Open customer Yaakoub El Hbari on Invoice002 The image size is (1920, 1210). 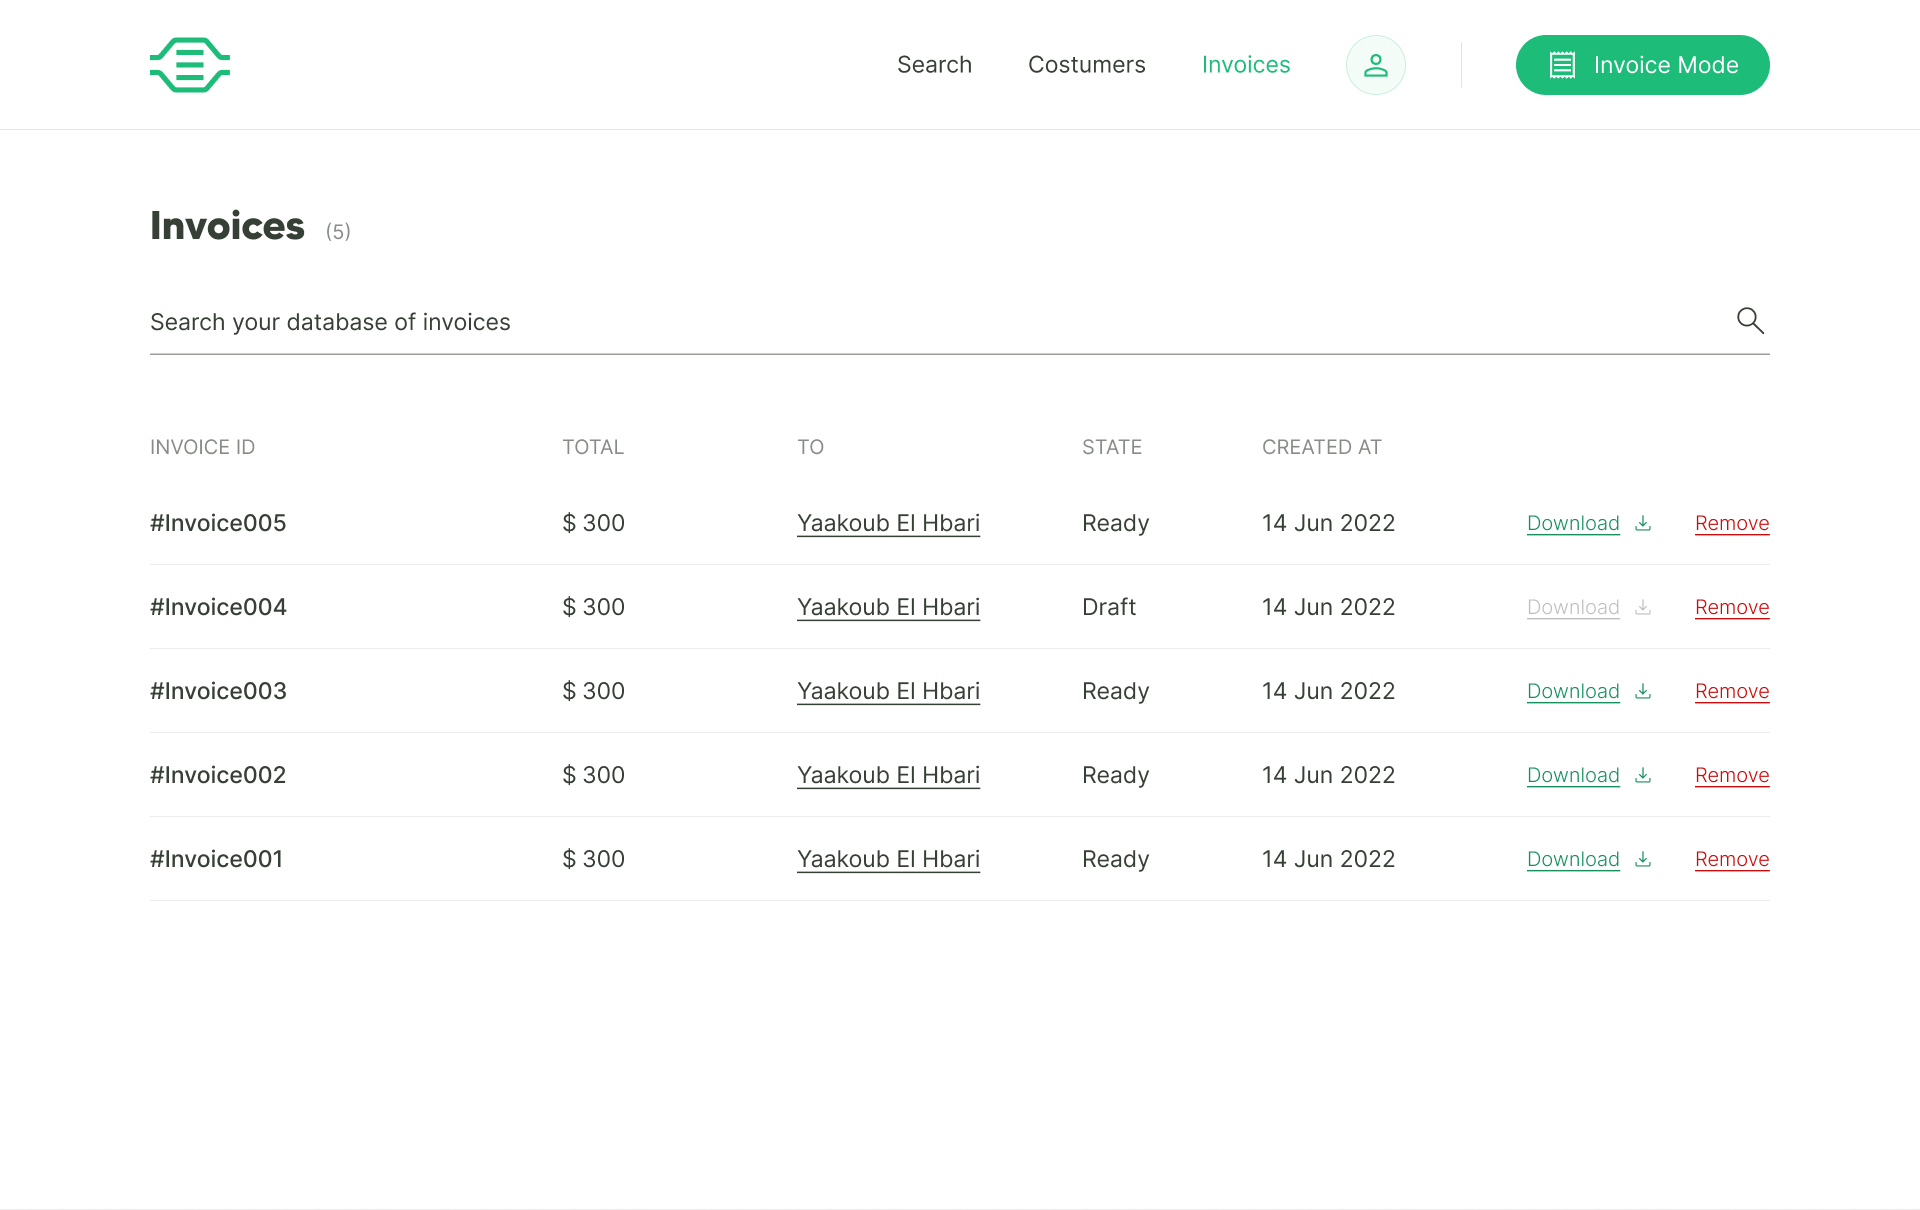(x=888, y=775)
